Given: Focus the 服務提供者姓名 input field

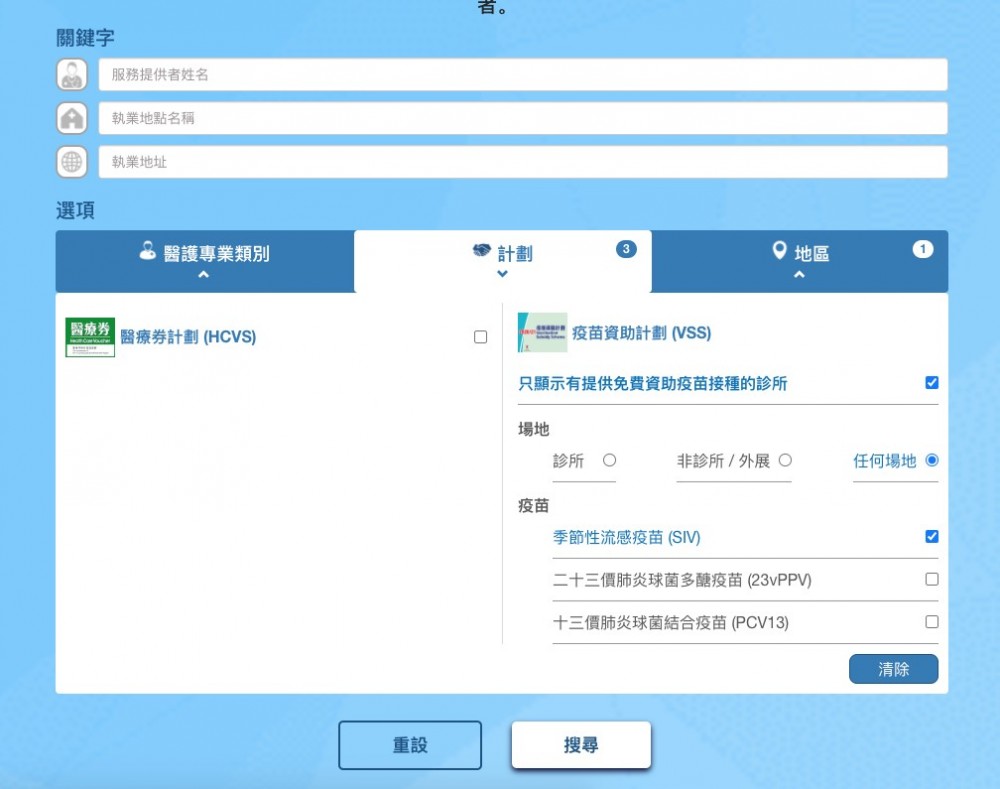Looking at the screenshot, I should 522,75.
